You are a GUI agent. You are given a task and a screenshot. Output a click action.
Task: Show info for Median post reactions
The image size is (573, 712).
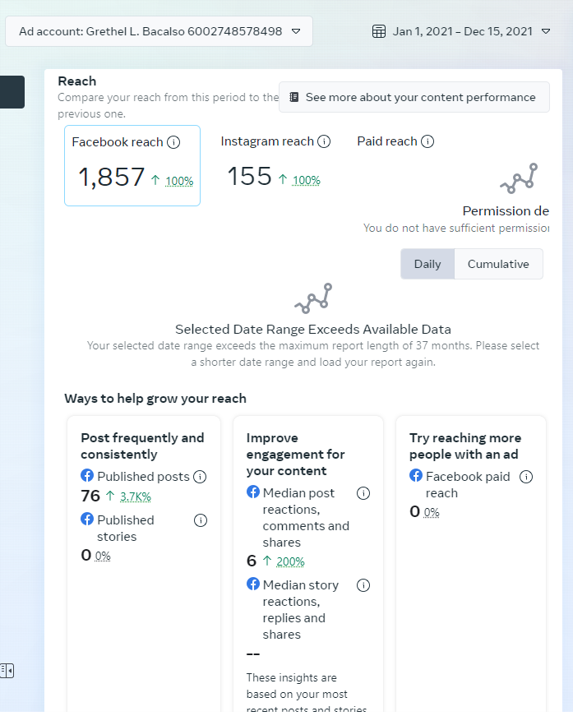click(x=363, y=493)
